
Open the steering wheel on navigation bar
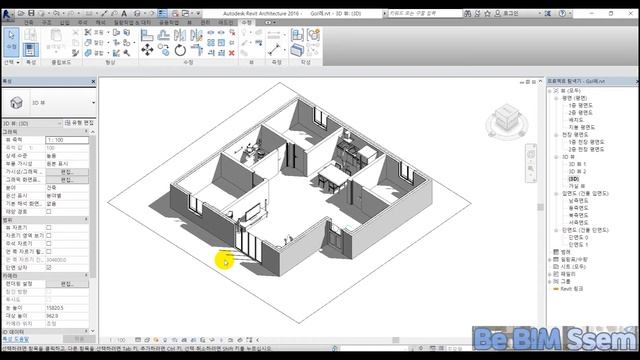pyautogui.click(x=531, y=154)
